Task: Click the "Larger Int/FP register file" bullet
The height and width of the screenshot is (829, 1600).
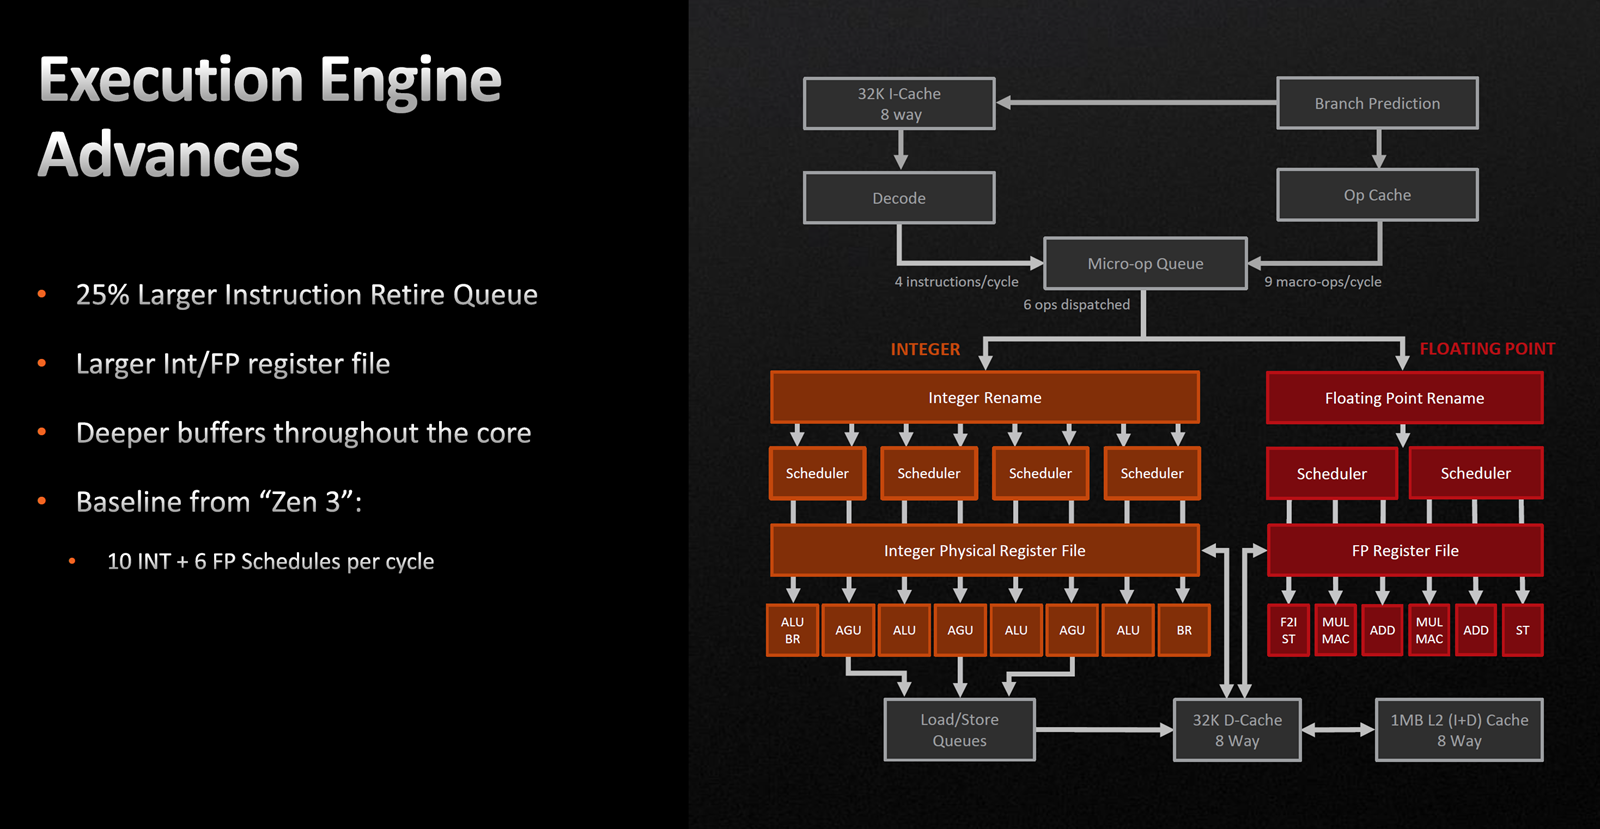Action: pos(233,364)
